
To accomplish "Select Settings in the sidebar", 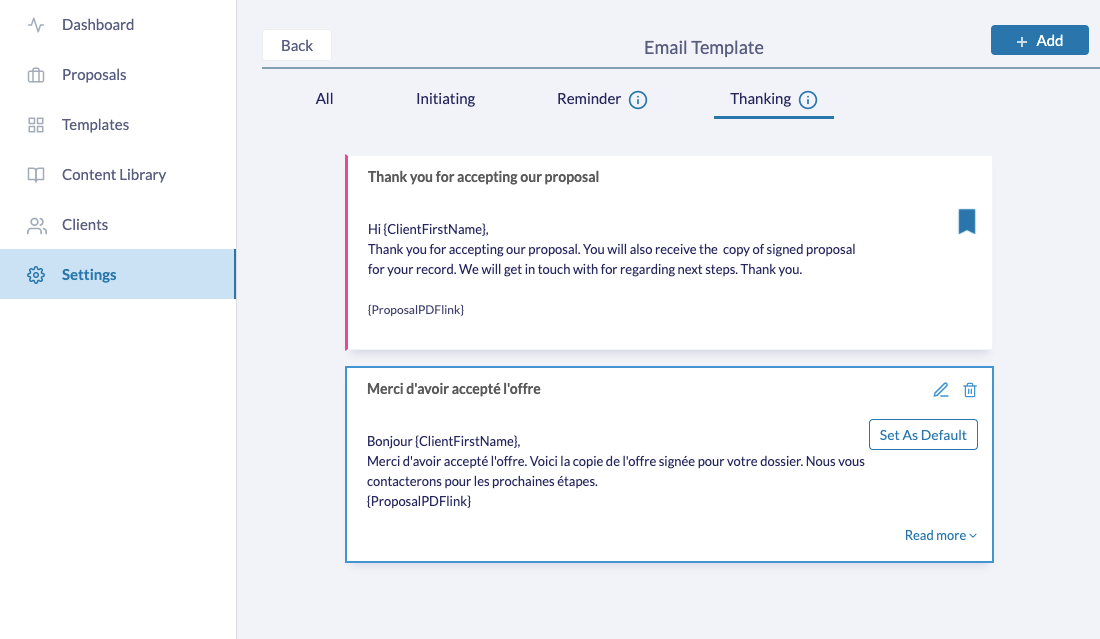I will coord(118,274).
